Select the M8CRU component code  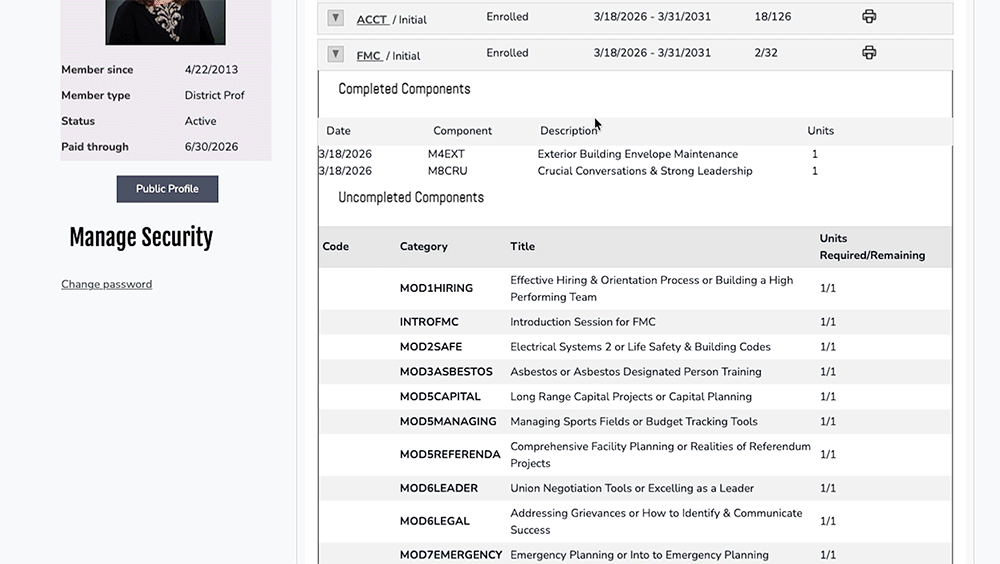448,171
